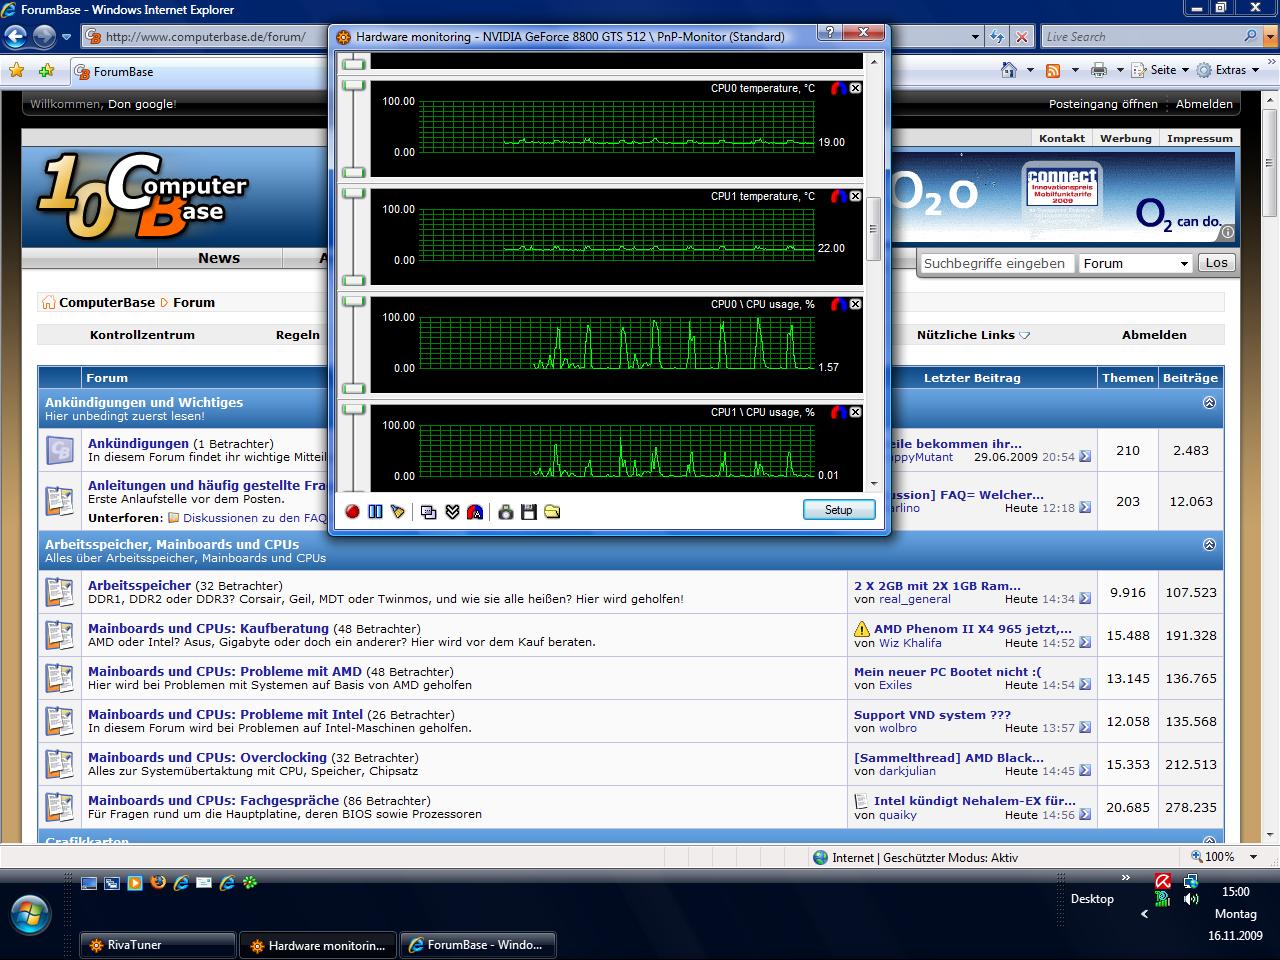
Task: Click magnet icon on CPU0 CPU usage graph
Action: click(840, 304)
